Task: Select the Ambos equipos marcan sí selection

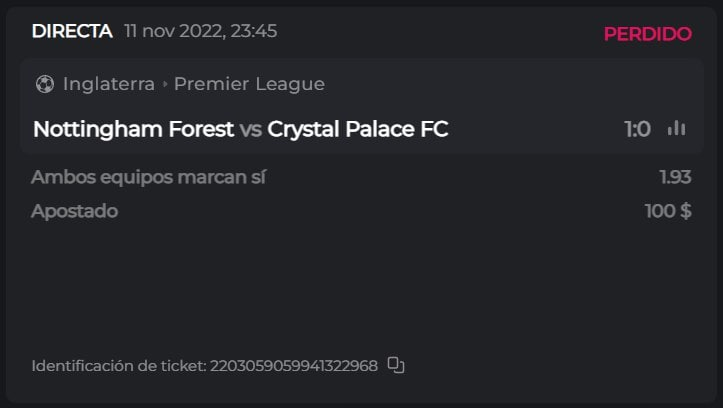Action: click(149, 178)
